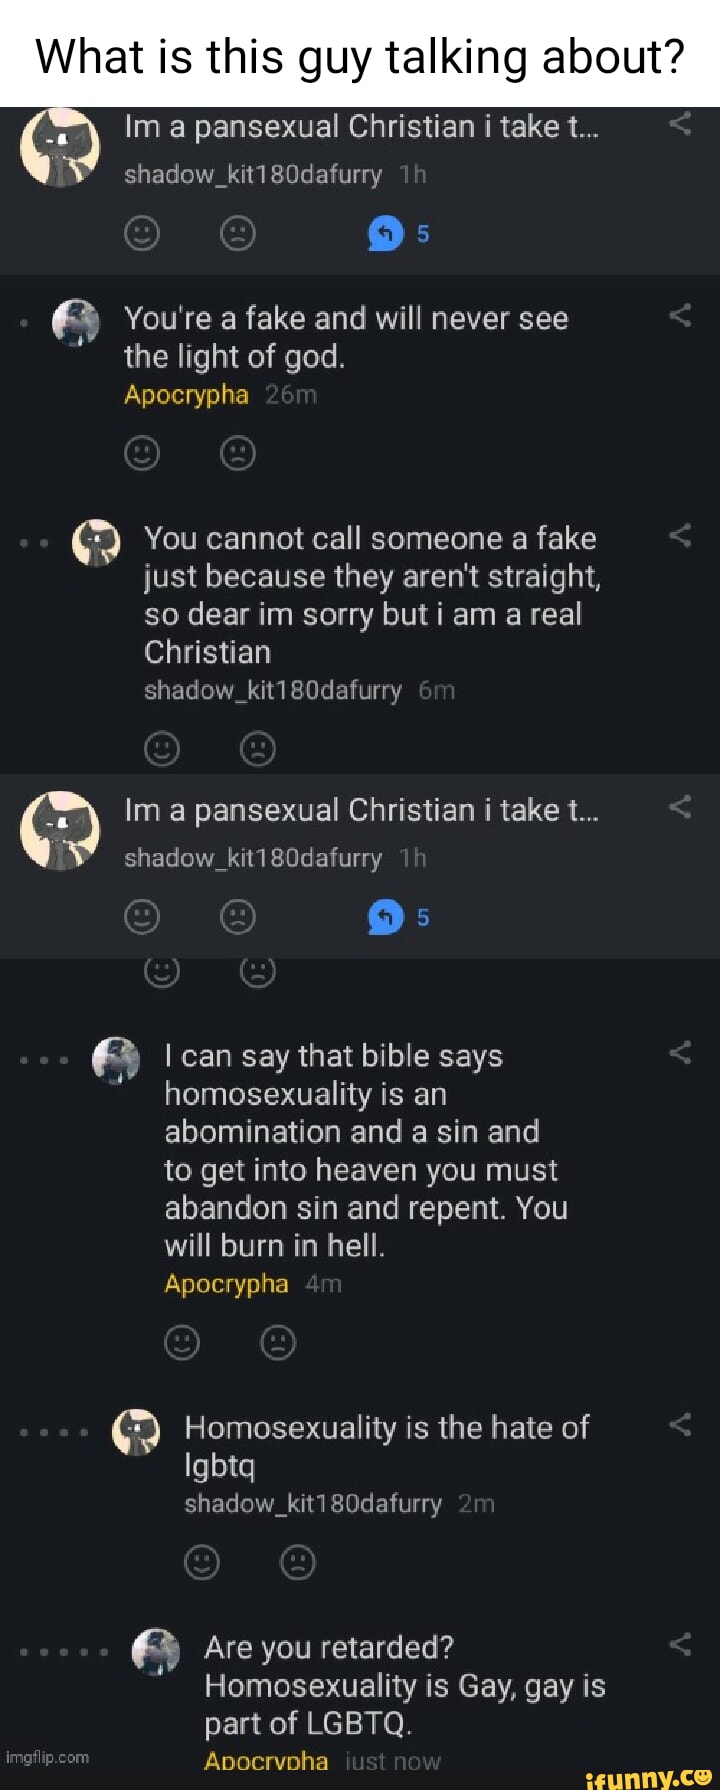Click the frown icon under 'Homosexuality is the hate of lgbtq'
The image size is (720, 1790).
(x=297, y=1560)
